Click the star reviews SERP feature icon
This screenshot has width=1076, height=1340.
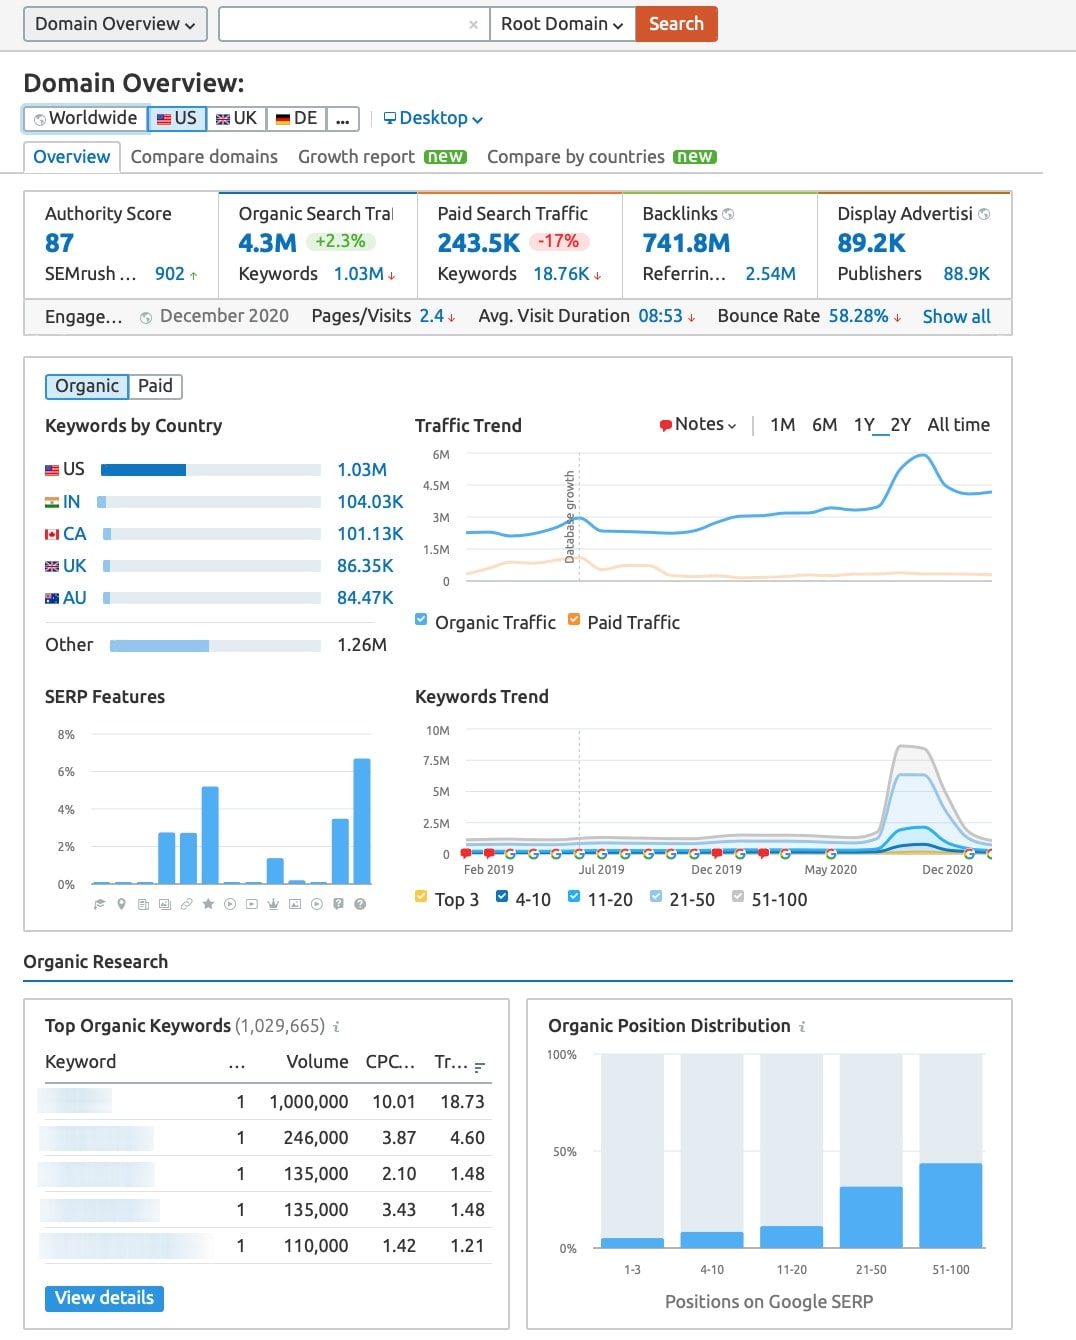coord(208,904)
